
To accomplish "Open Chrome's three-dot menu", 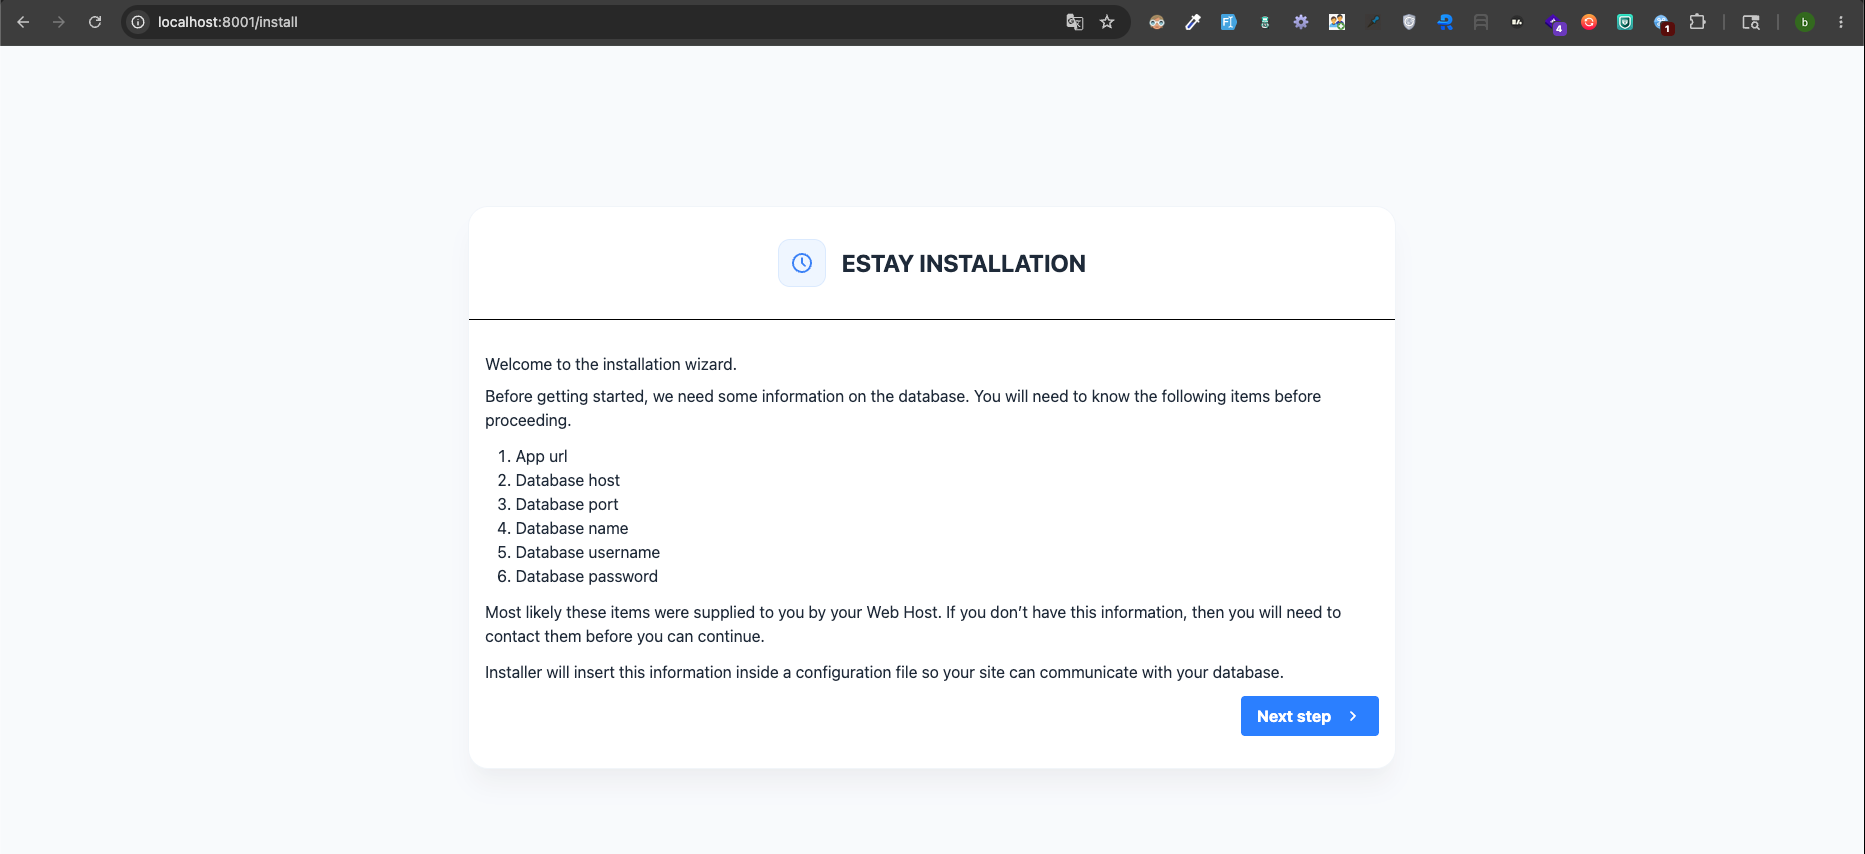I will 1841,22.
